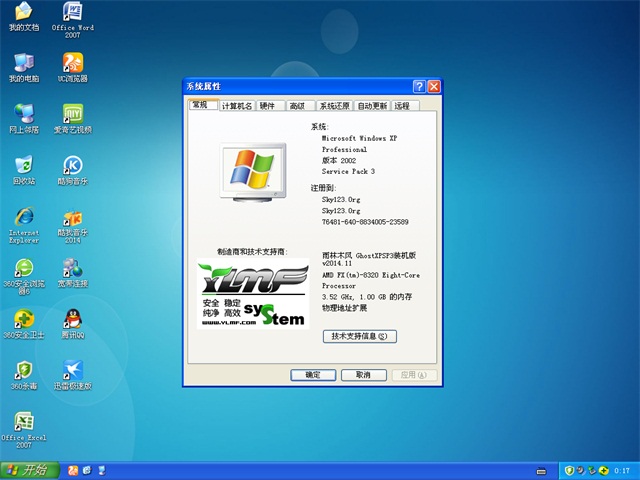The height and width of the screenshot is (480, 640).
Task: Switch to the 硬件 tab
Action: click(268, 105)
